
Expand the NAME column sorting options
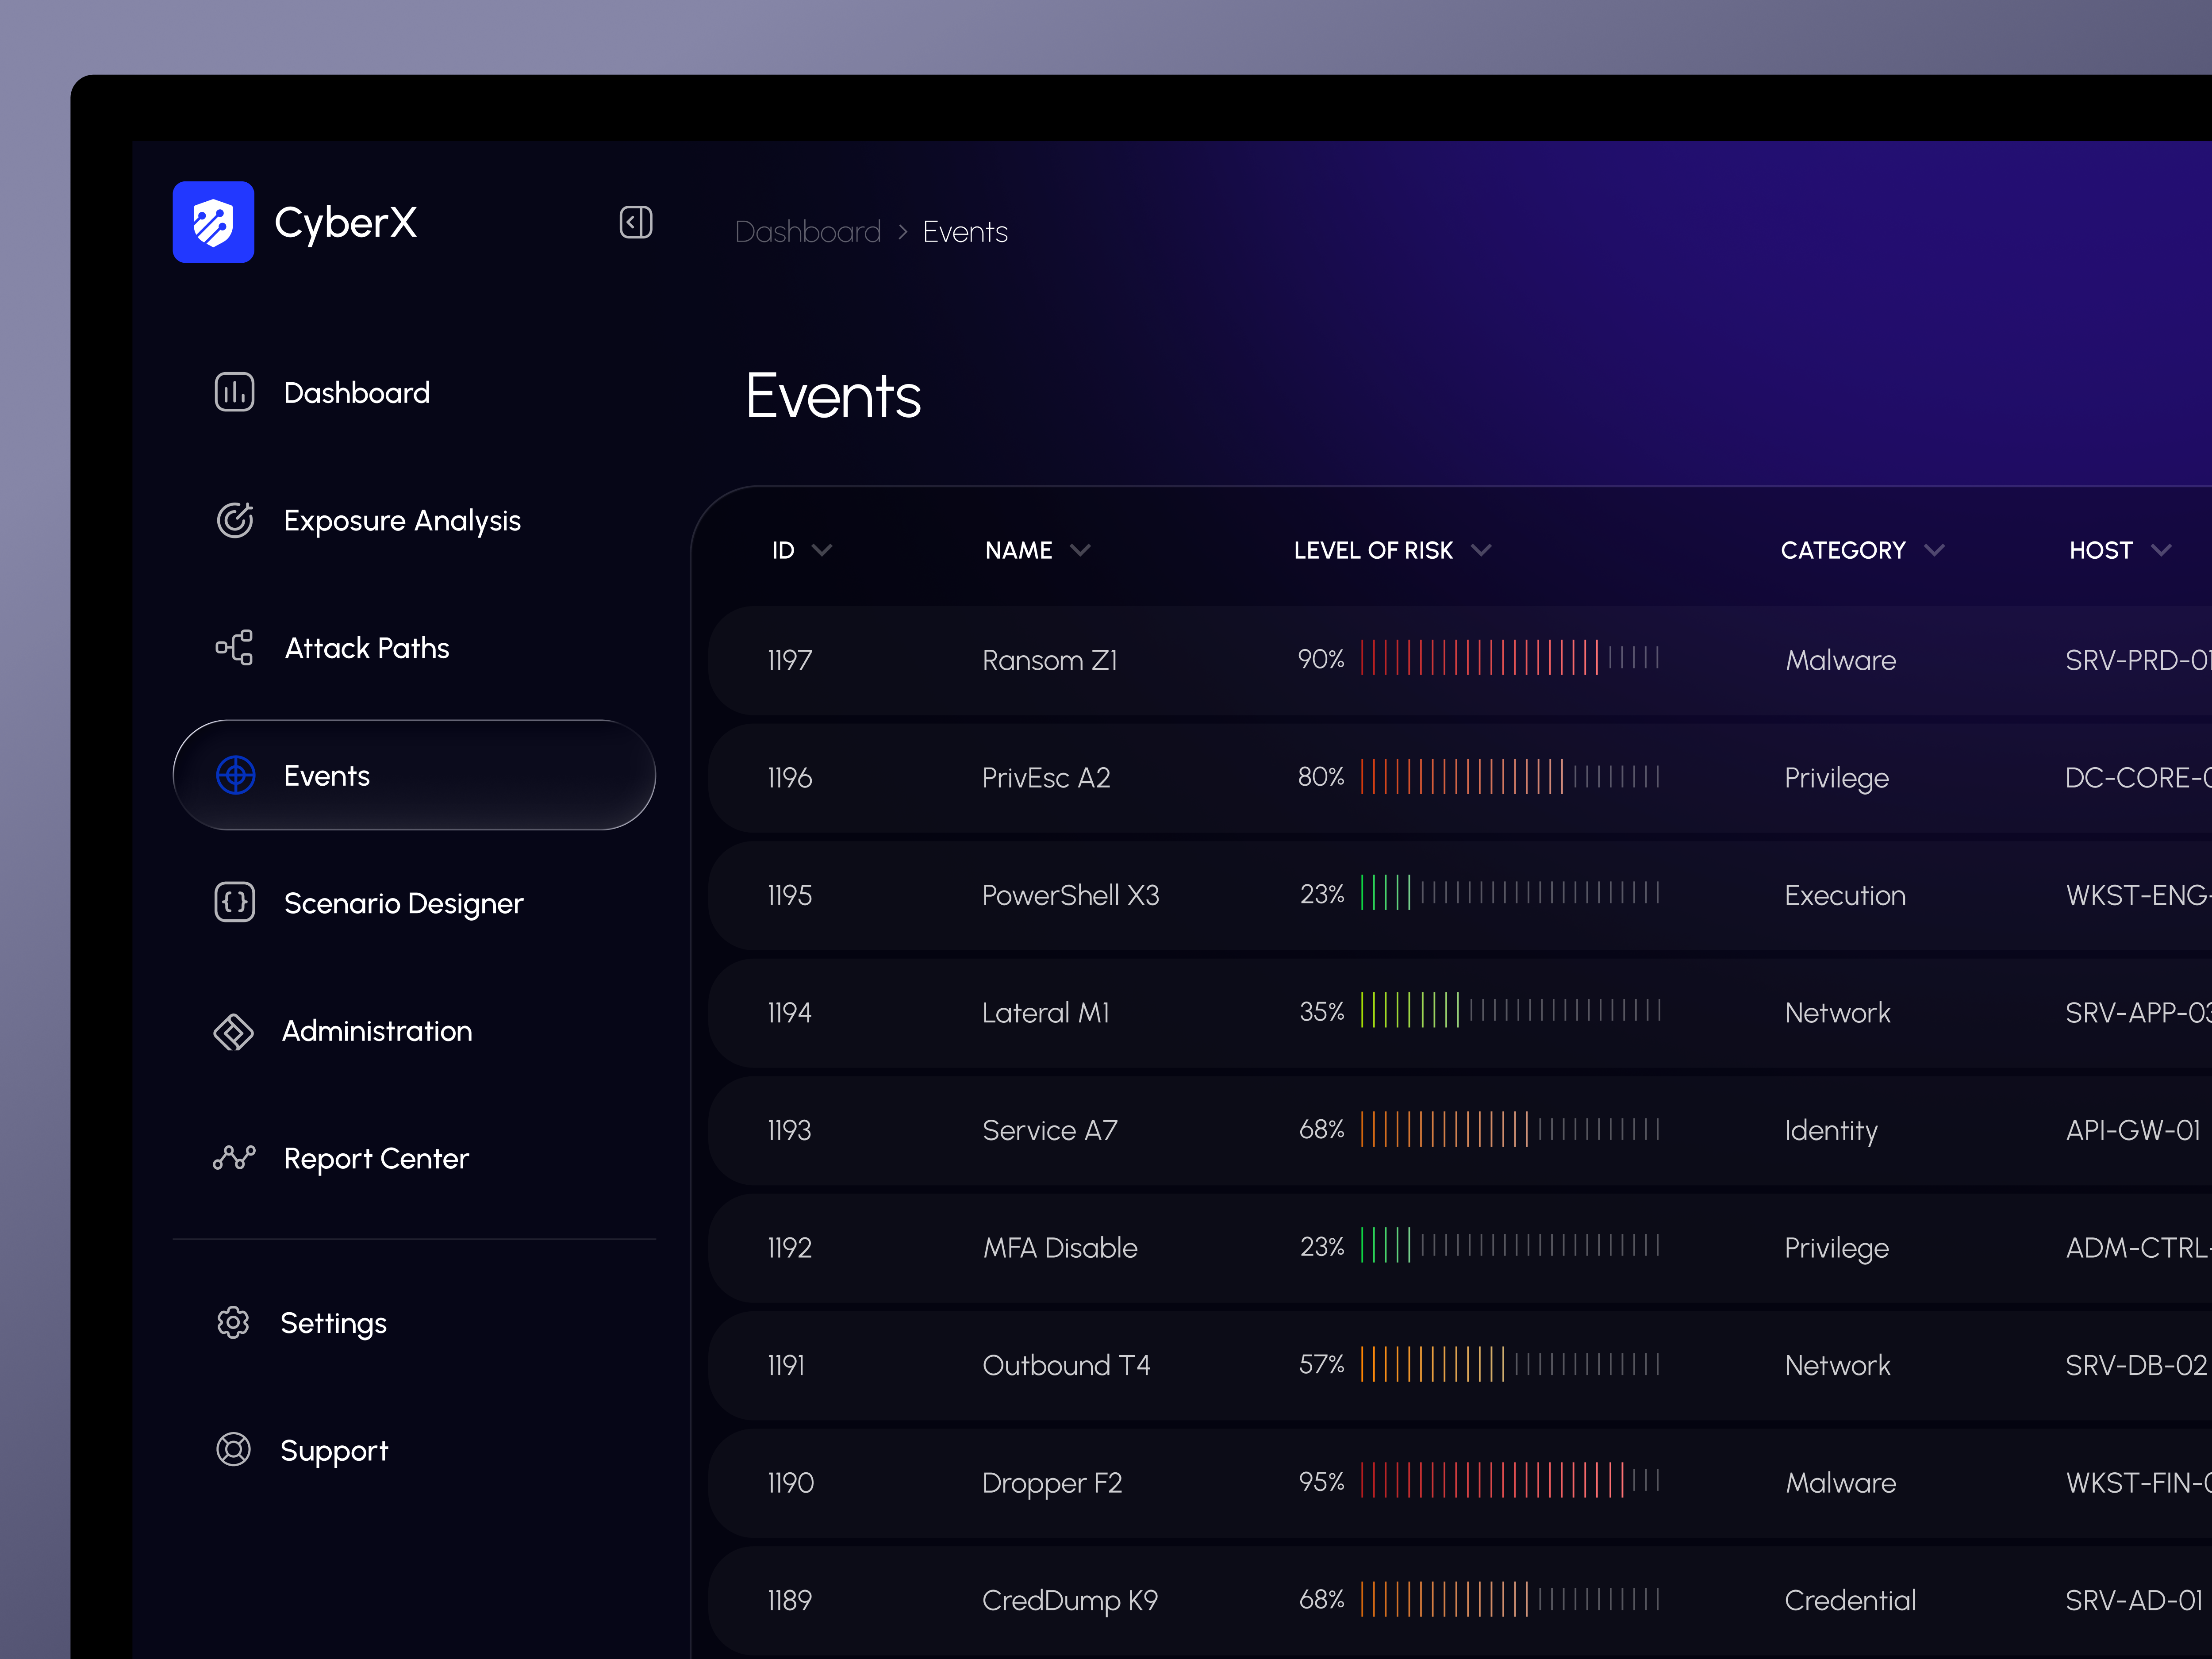pos(1081,550)
